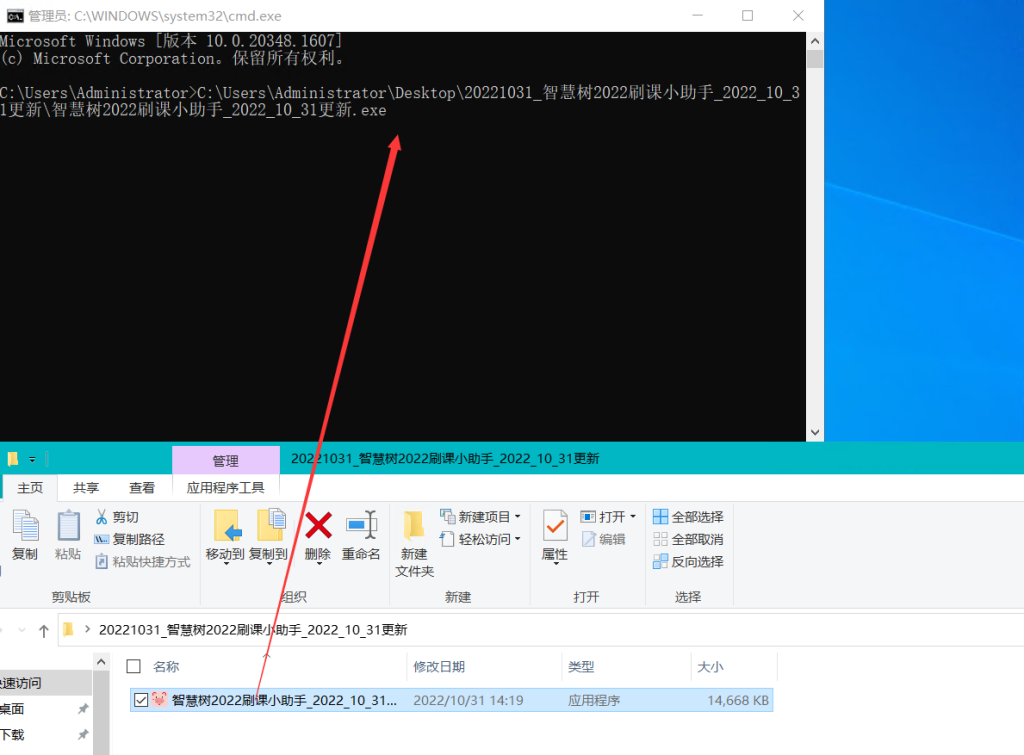This screenshot has height=755, width=1024.
Task: Collapse the navigation pane scroll-up arrow
Action: (101, 662)
